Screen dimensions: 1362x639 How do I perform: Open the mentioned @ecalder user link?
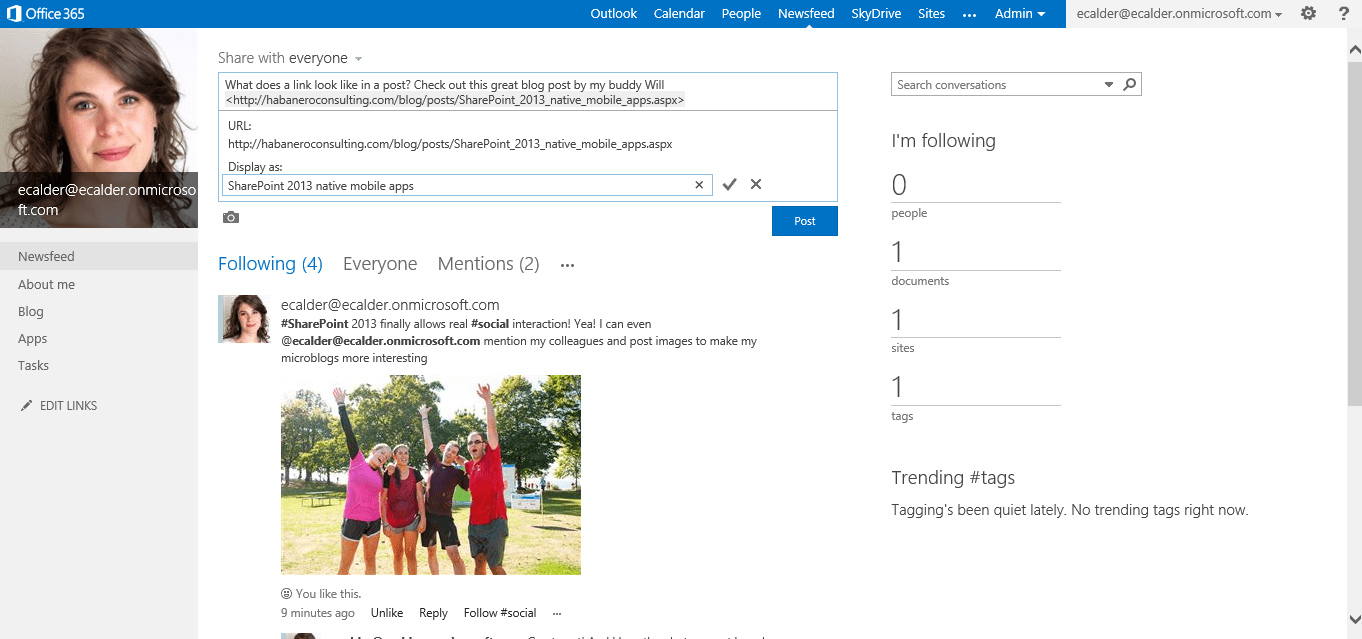click(381, 341)
